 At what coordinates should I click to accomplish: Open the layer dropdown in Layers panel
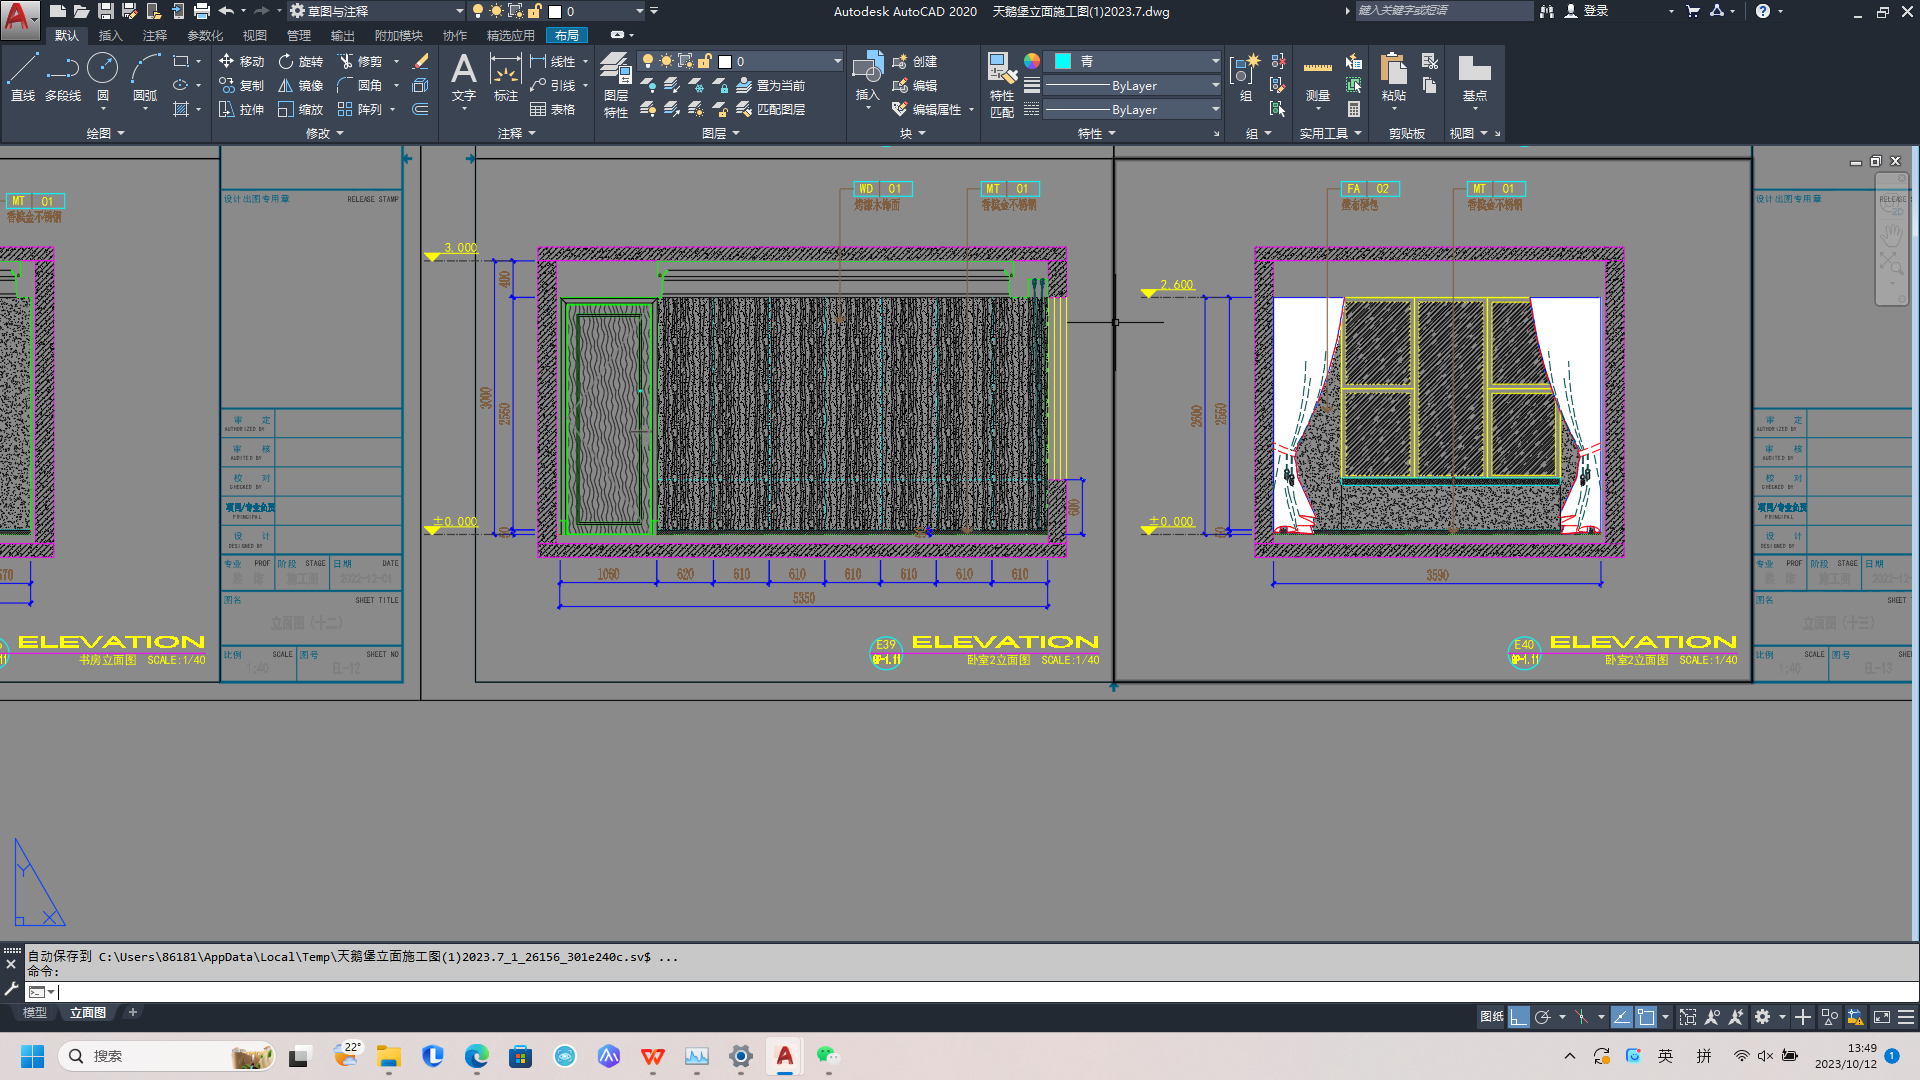tap(740, 61)
